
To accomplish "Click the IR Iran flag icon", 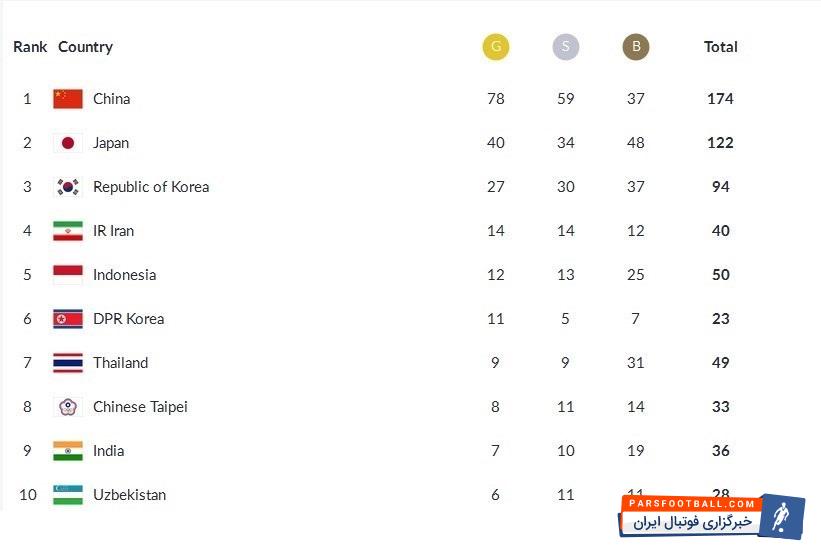I will tap(68, 231).
